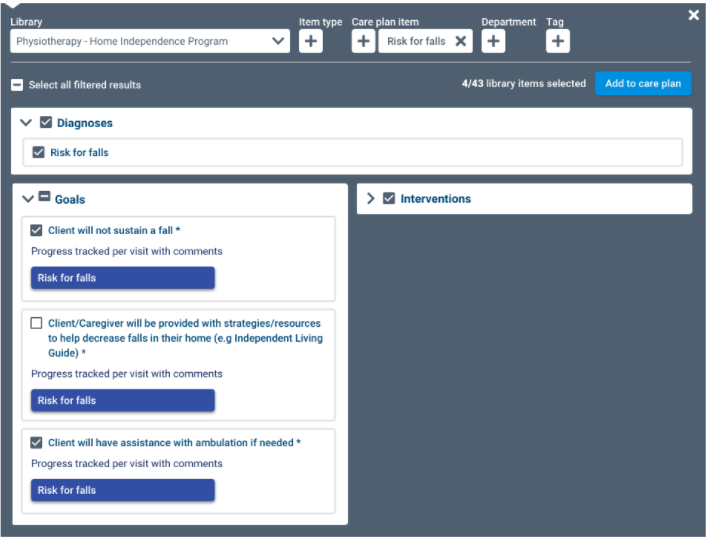Uncheck Client will not sustain a fall
Viewport: 708px width, 537px height.
click(x=37, y=230)
